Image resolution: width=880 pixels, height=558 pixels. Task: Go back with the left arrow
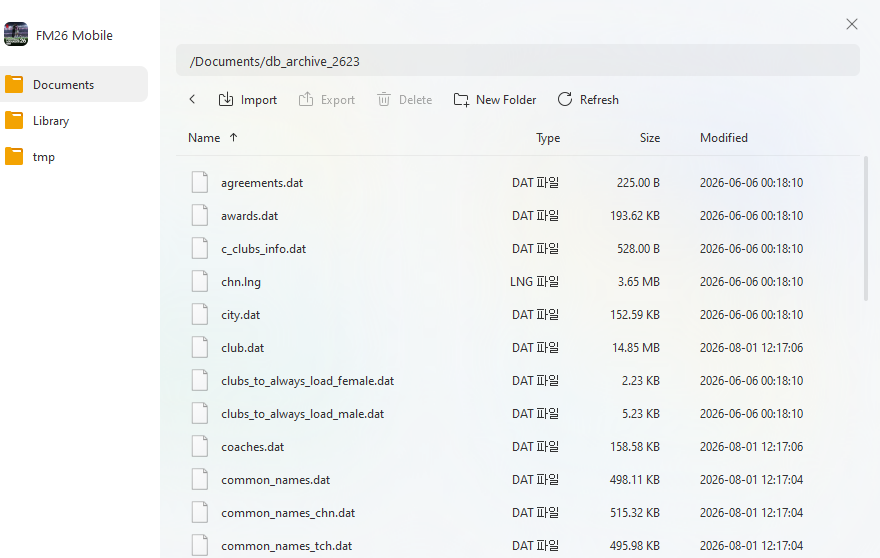pos(192,99)
